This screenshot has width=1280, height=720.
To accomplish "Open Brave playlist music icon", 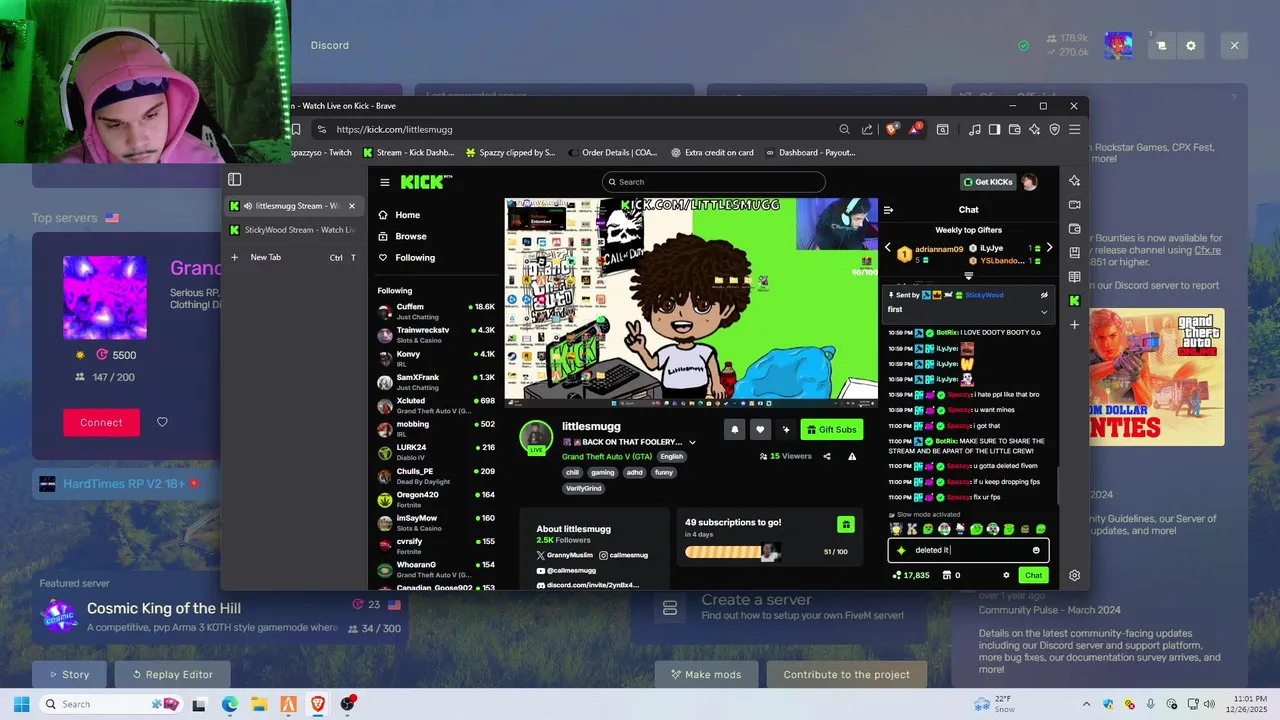I will click(x=974, y=129).
